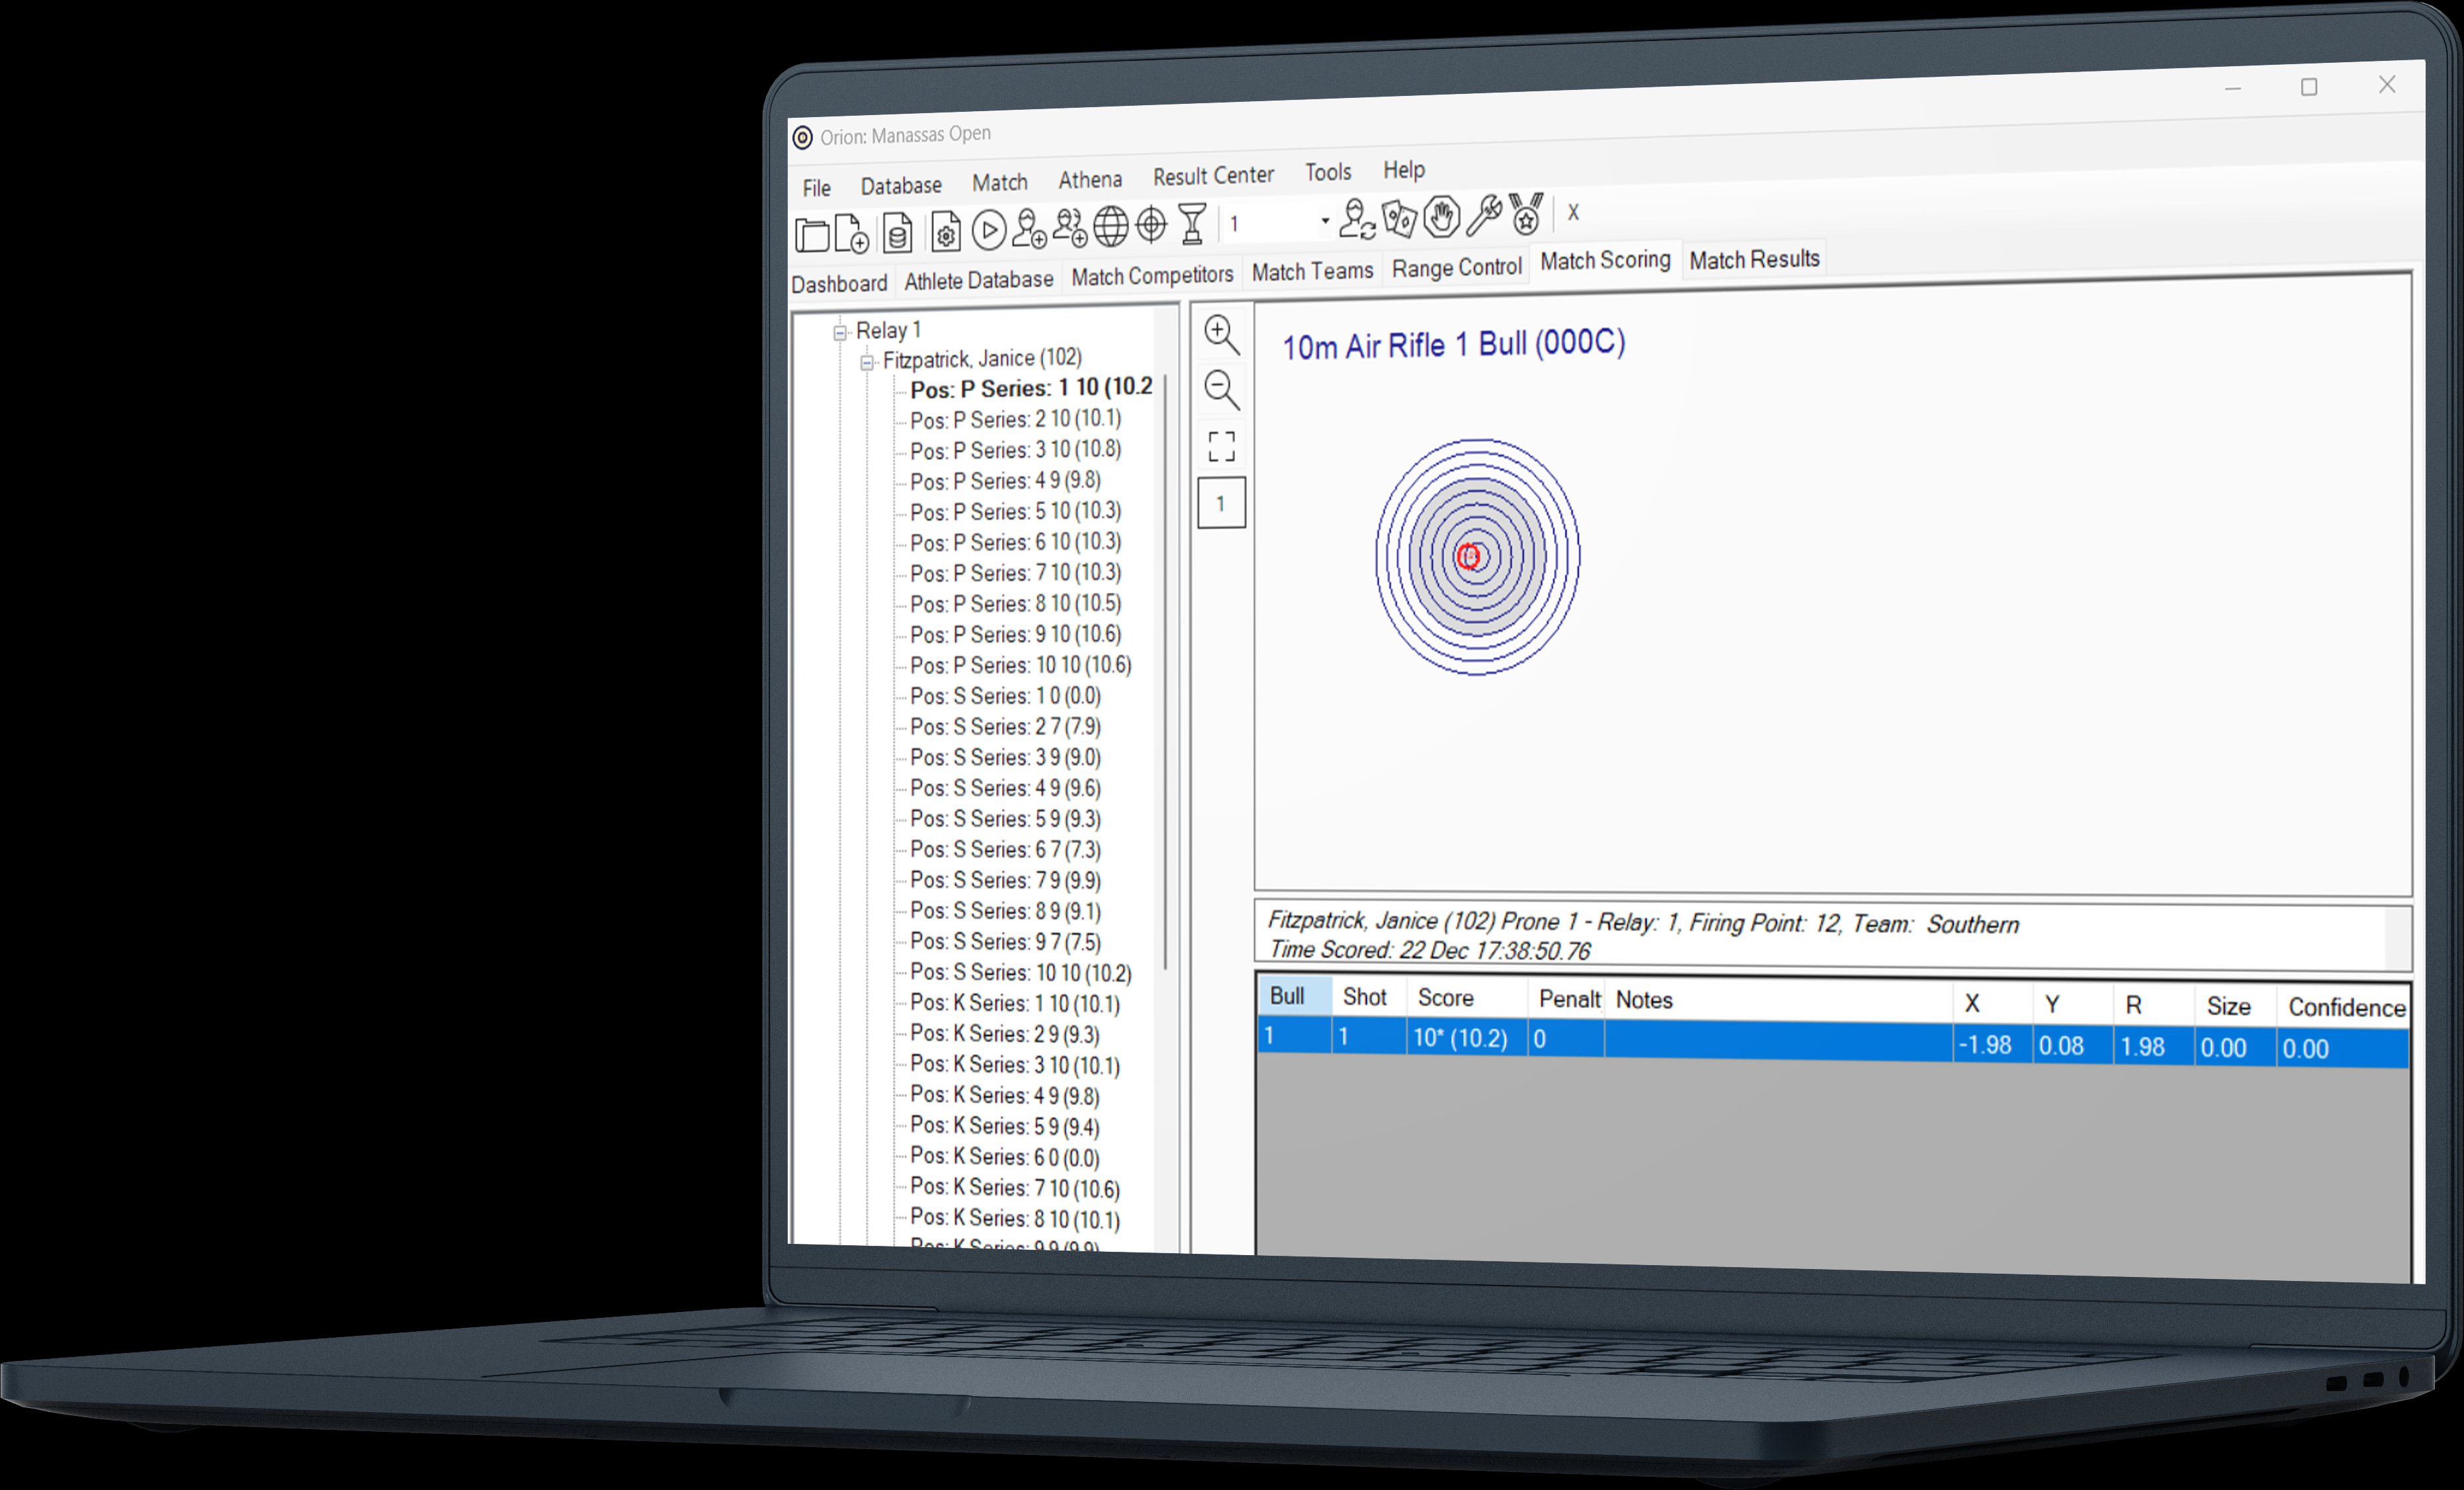
Task: Select Pos: S Series: 6 7 (7.3)
Action: [x=1005, y=849]
